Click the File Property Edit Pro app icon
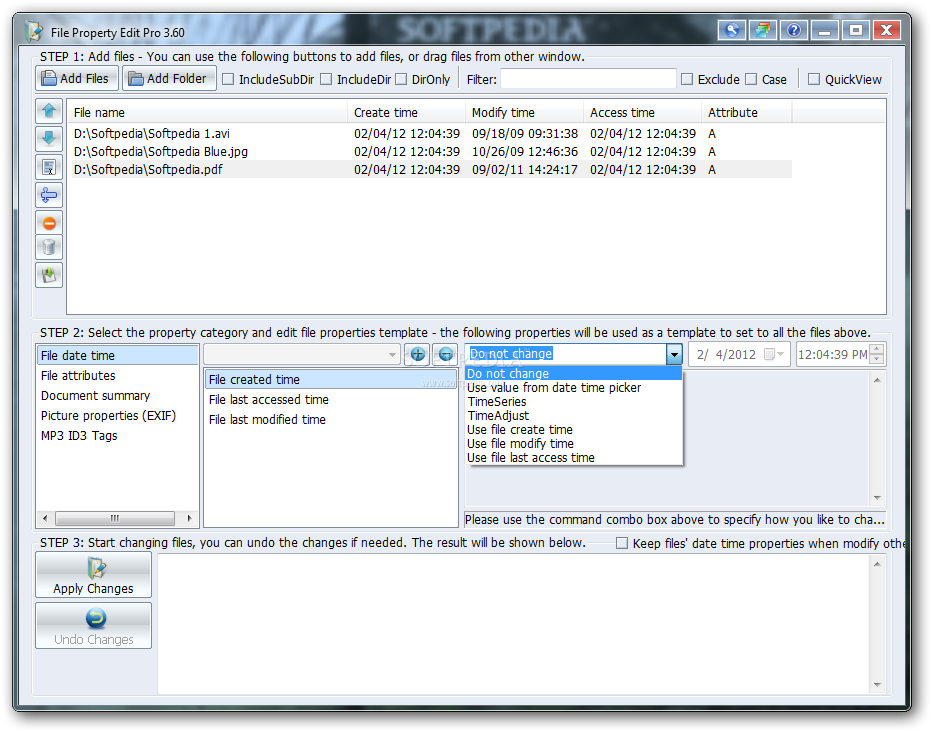 pos(34,31)
